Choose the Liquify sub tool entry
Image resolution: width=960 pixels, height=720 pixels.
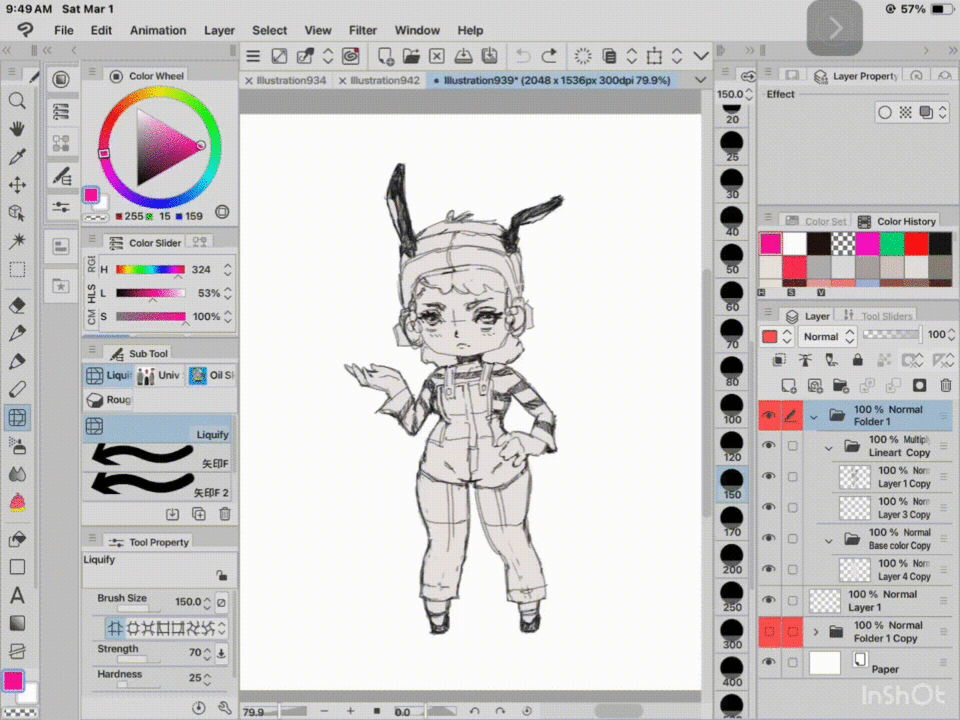coord(158,427)
